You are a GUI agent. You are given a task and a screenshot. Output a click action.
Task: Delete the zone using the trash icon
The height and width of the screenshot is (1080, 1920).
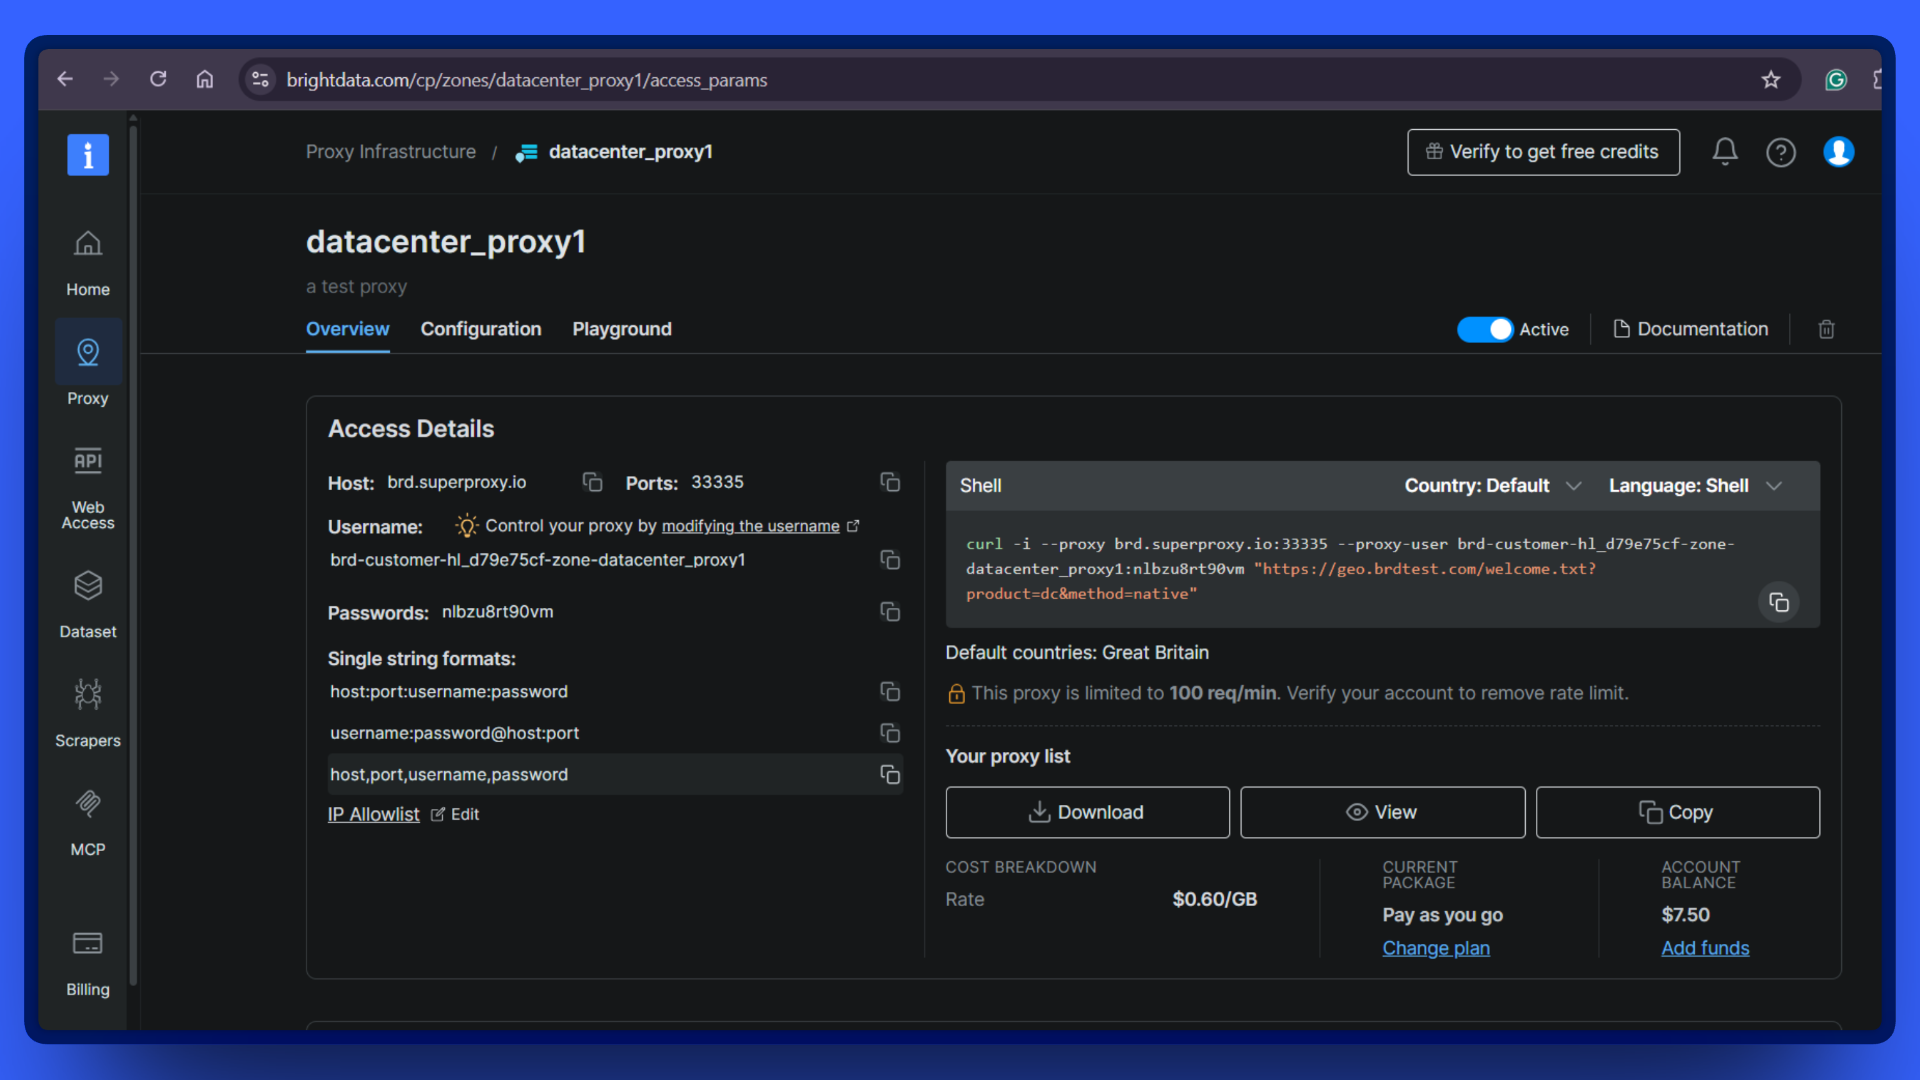[1826, 329]
